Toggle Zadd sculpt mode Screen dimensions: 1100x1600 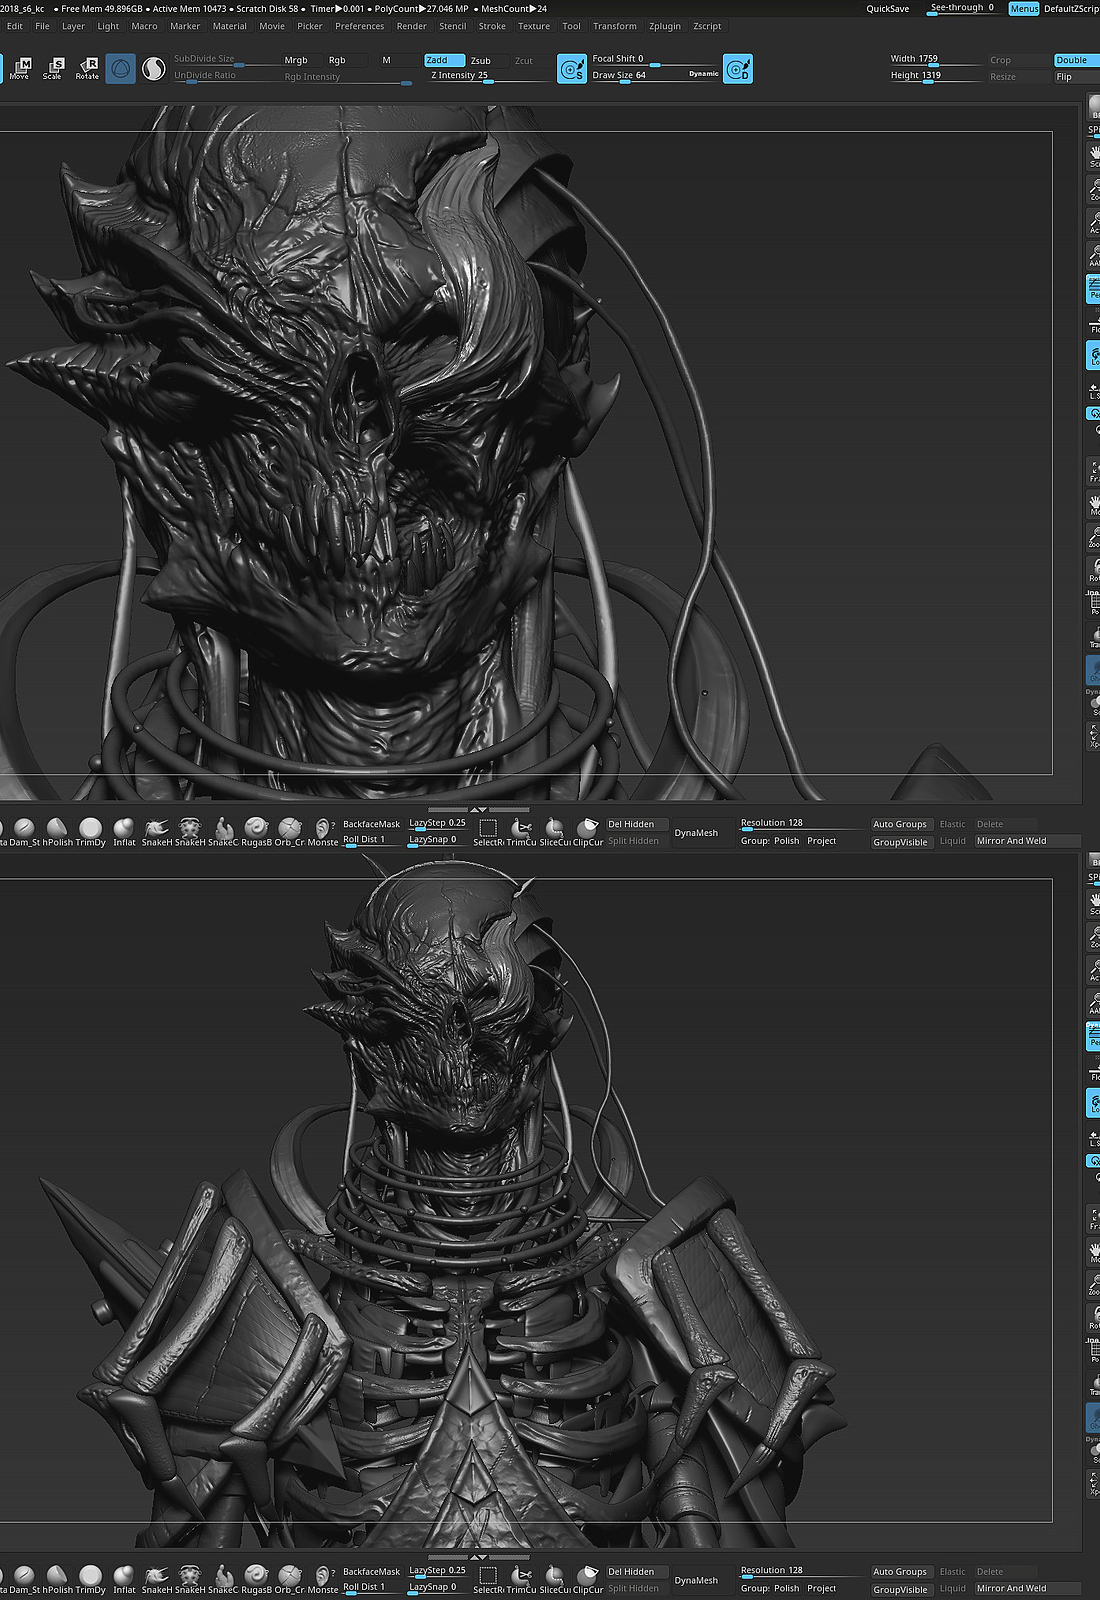point(444,60)
